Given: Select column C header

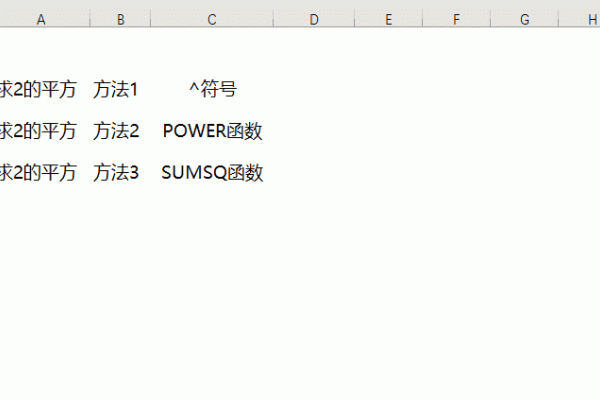Looking at the screenshot, I should point(212,19).
